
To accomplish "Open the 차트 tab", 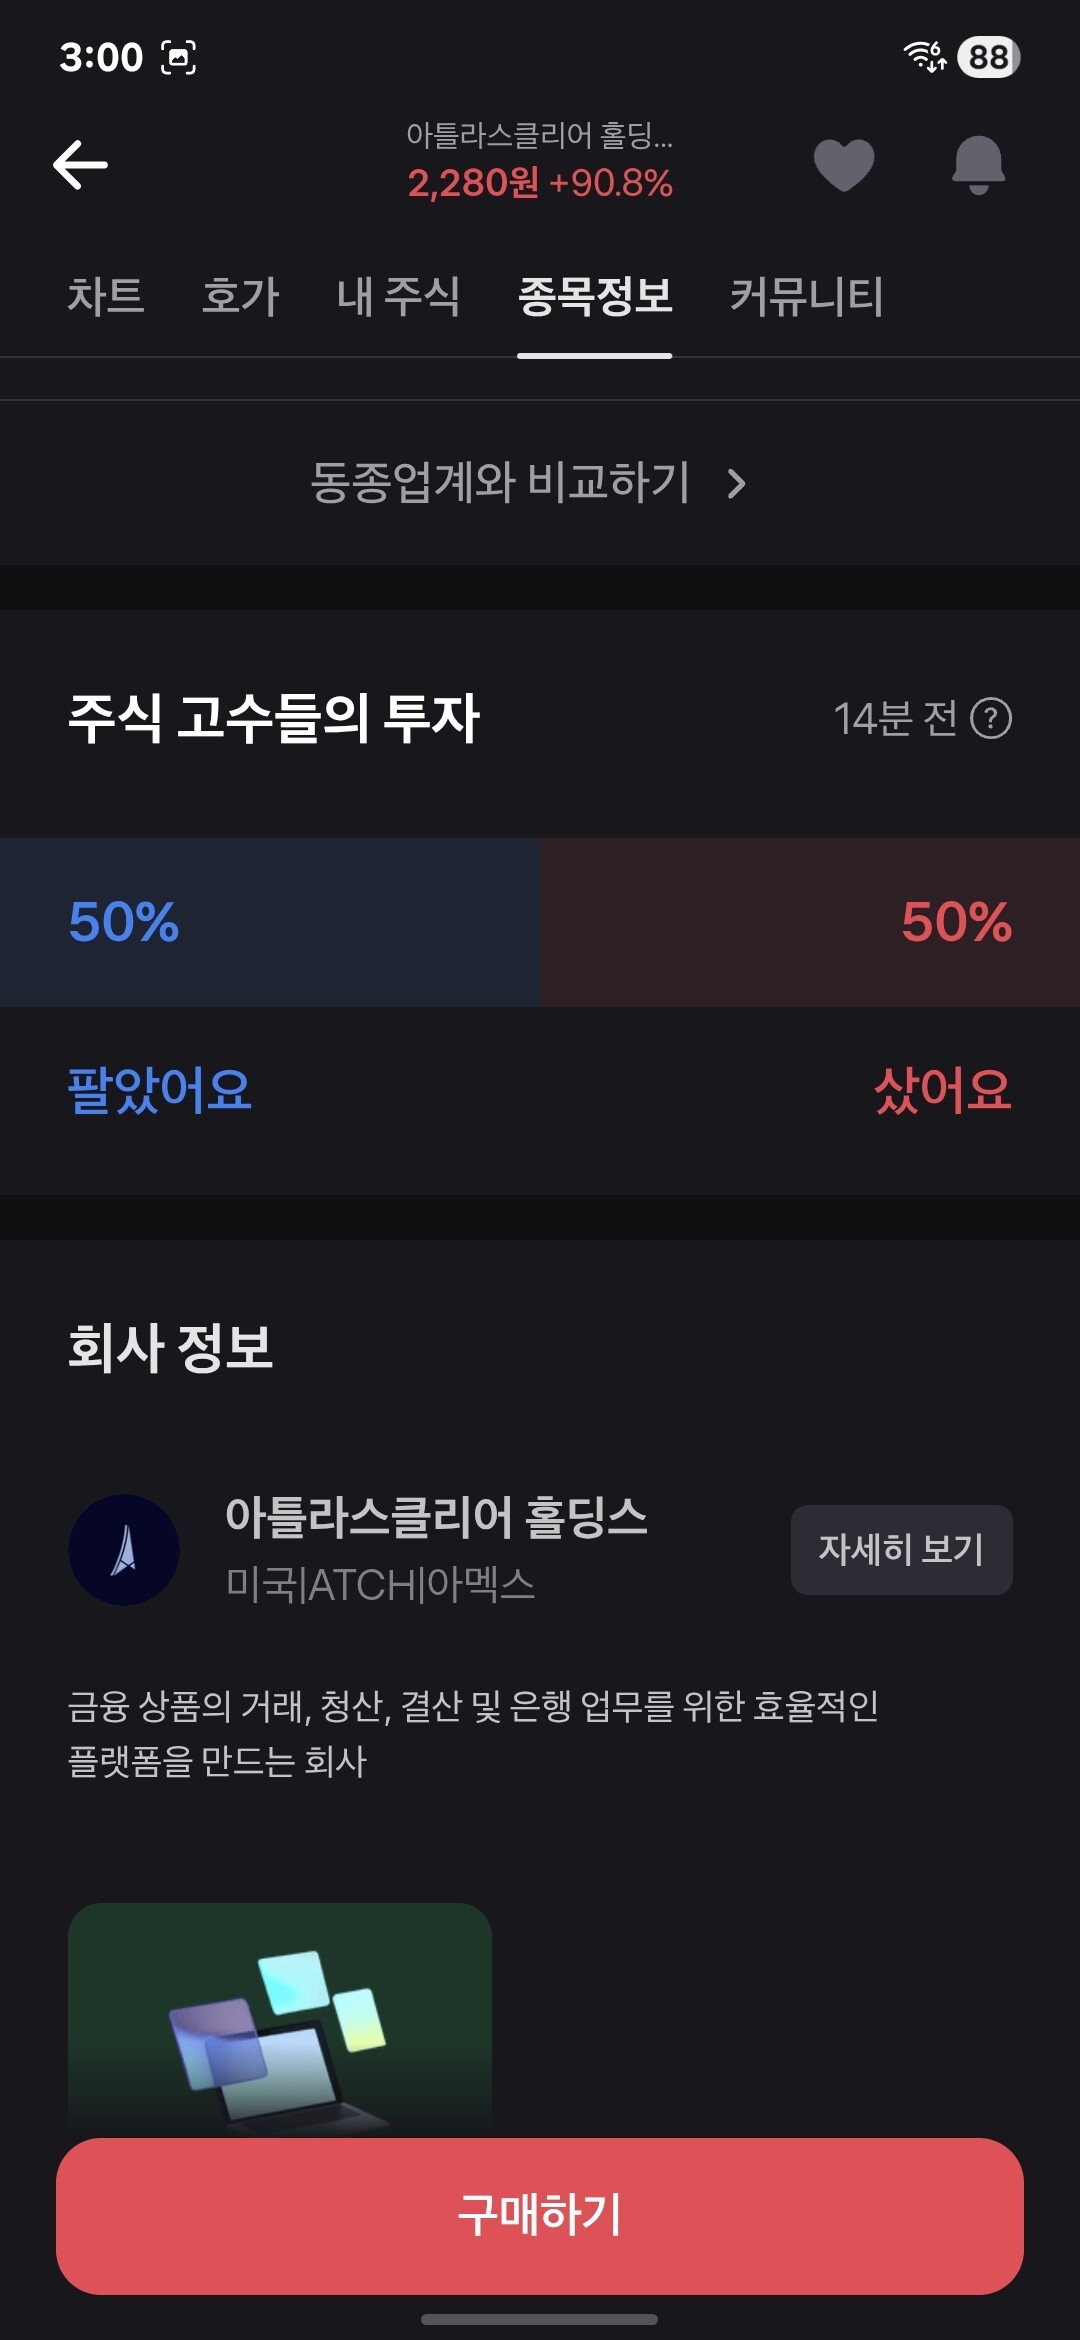I will point(106,297).
